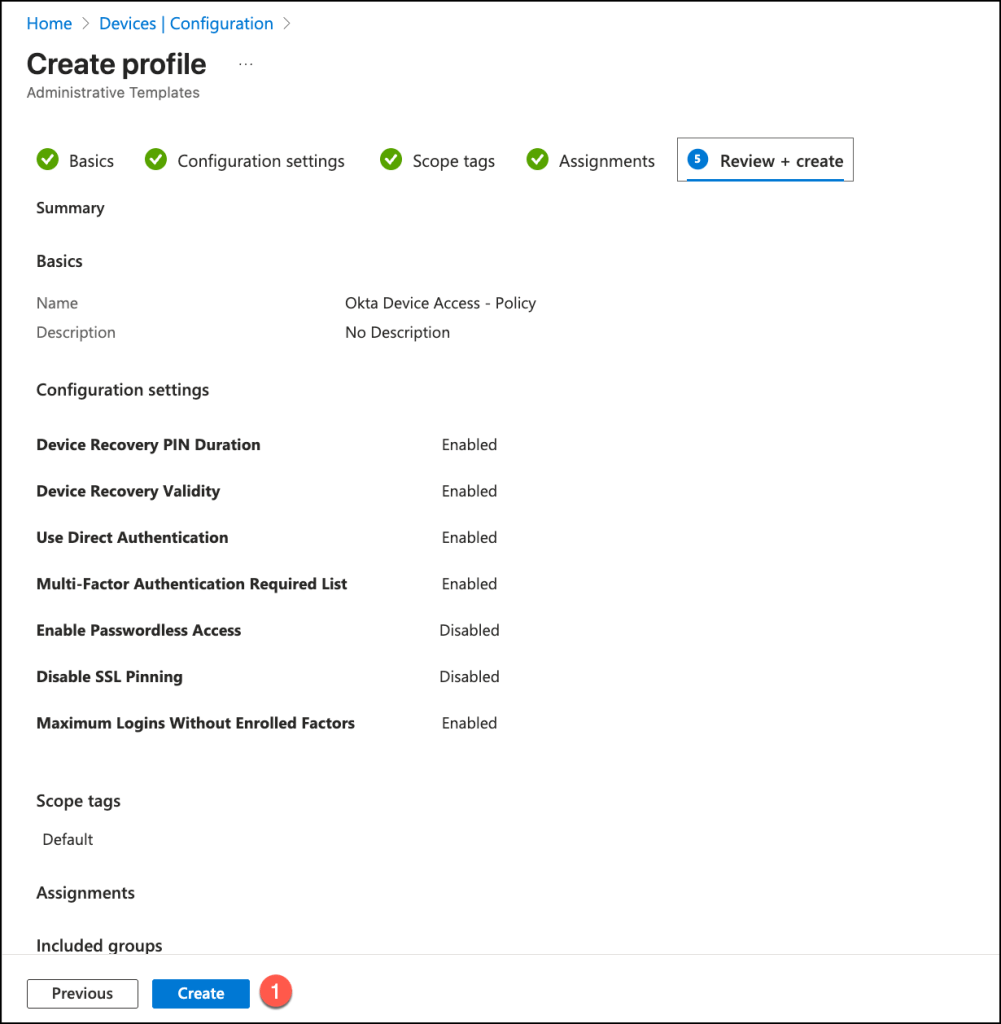Click the green checkmark beside Assignments
The height and width of the screenshot is (1024, 1001).
538,160
